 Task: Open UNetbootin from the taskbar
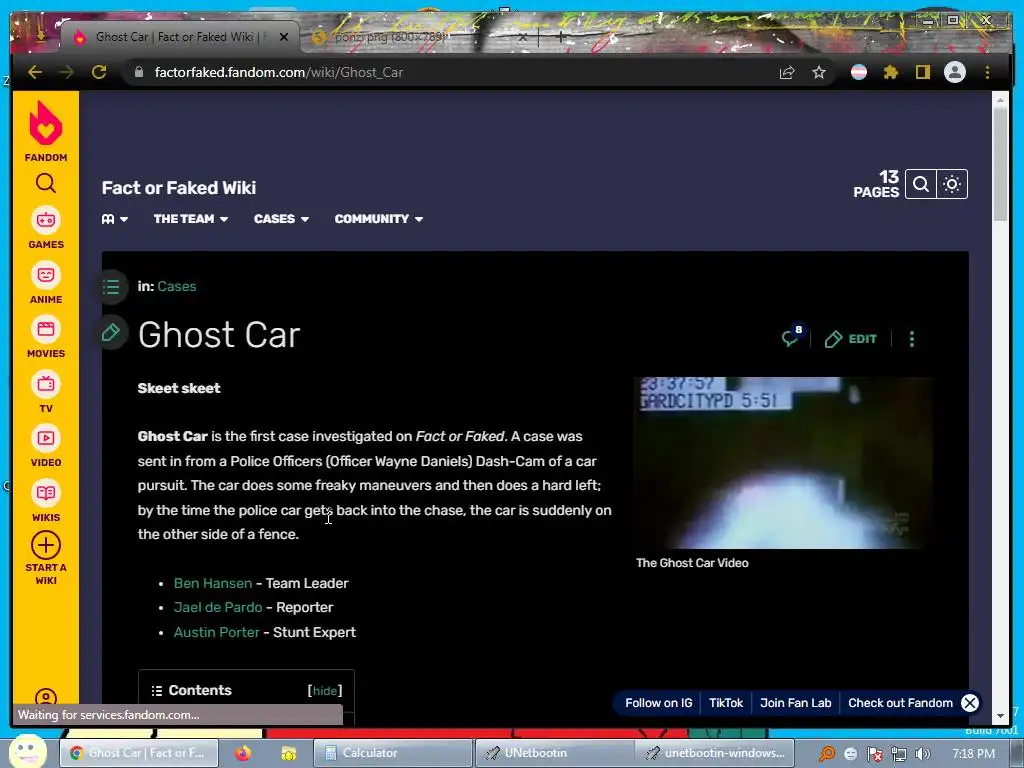click(x=554, y=754)
